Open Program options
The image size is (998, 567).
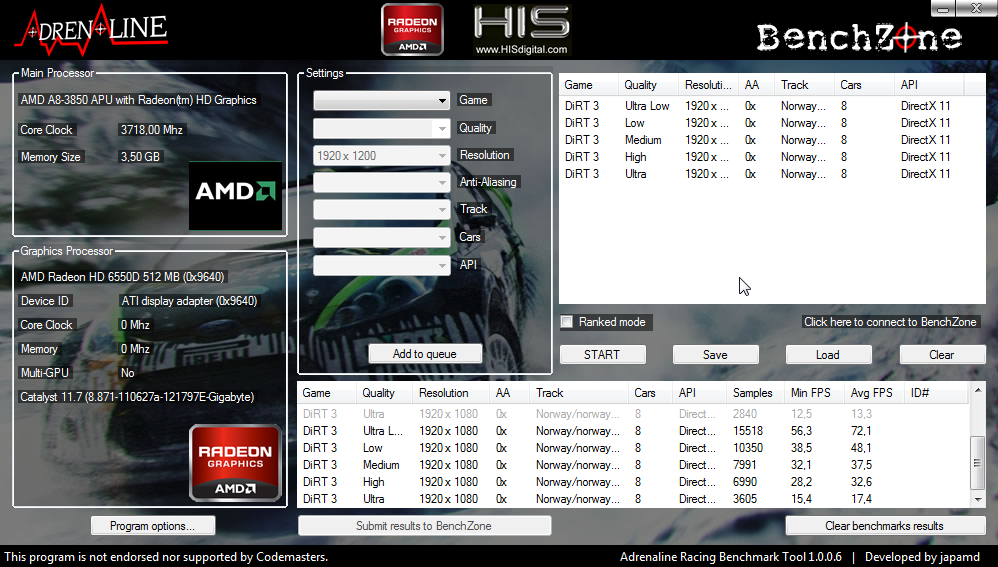(x=153, y=526)
